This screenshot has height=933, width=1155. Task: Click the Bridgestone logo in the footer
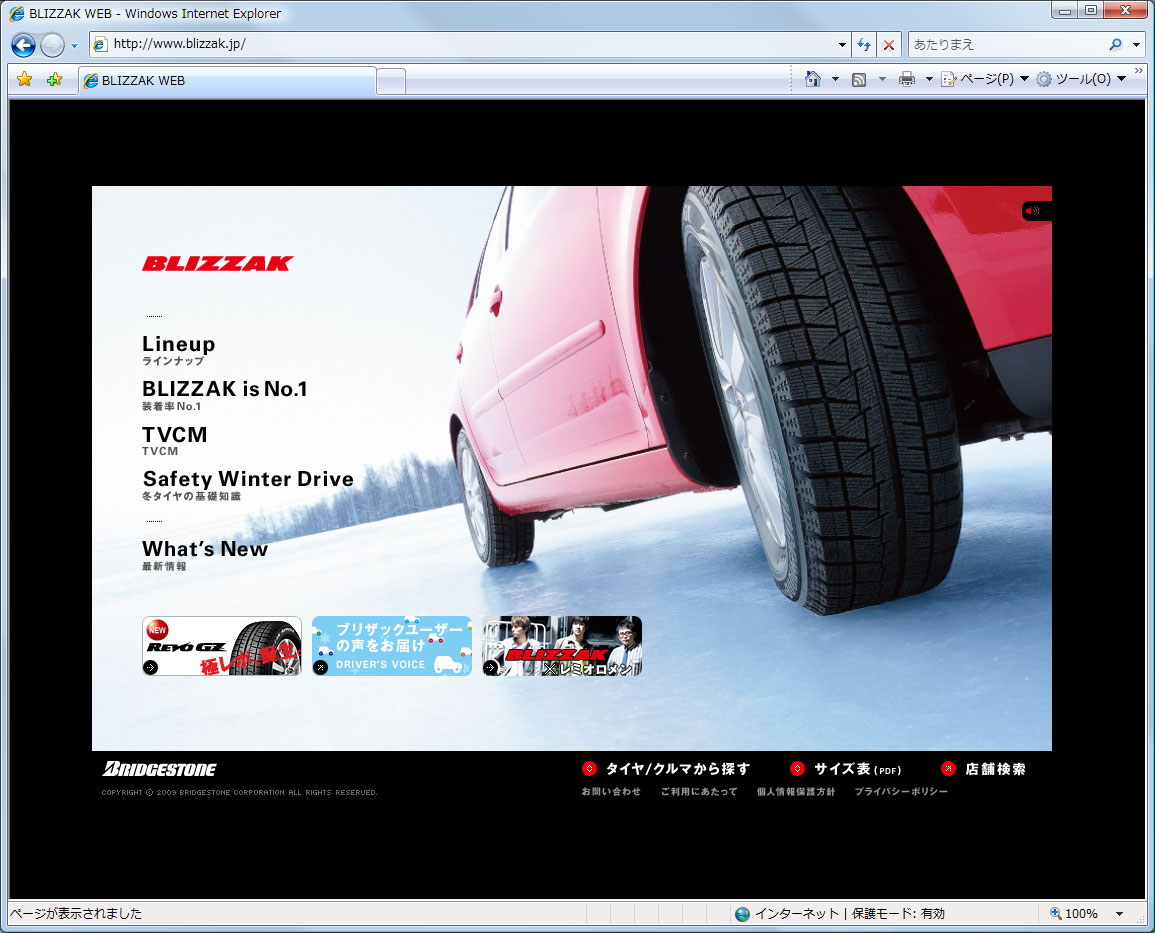tap(159, 770)
